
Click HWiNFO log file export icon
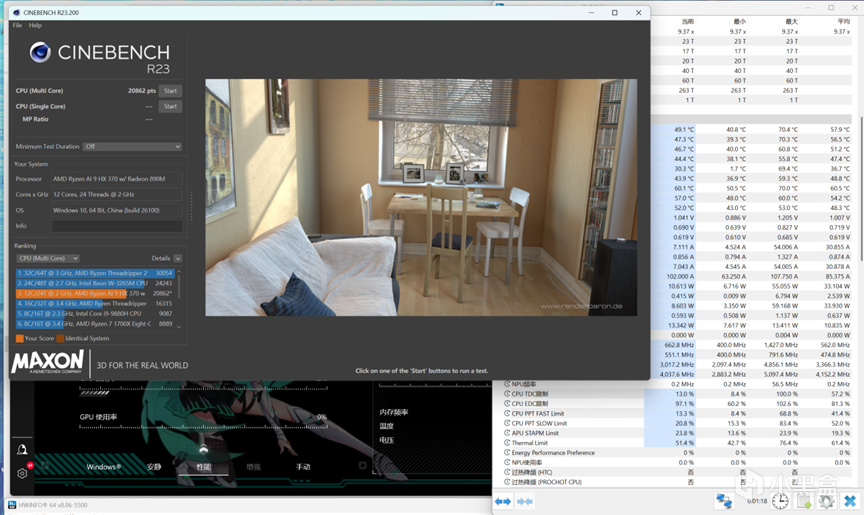point(804,501)
